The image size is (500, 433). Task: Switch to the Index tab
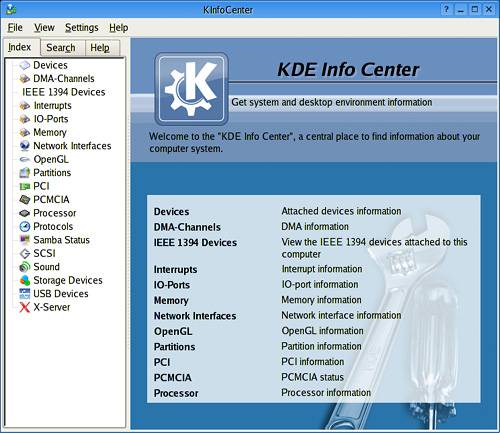pos(21,47)
